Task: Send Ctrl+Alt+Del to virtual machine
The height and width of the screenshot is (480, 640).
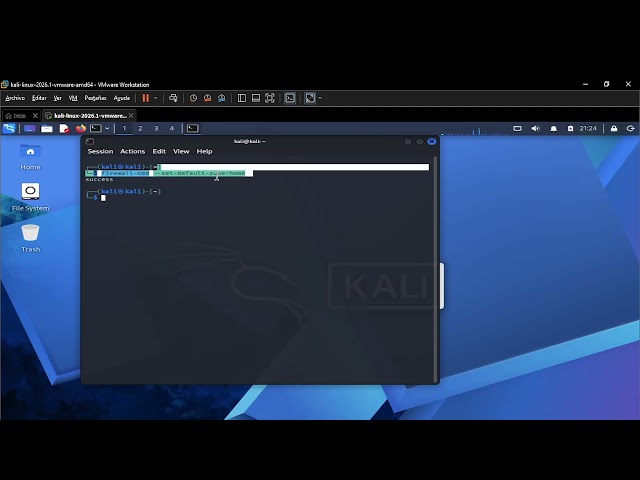Action: [173, 98]
